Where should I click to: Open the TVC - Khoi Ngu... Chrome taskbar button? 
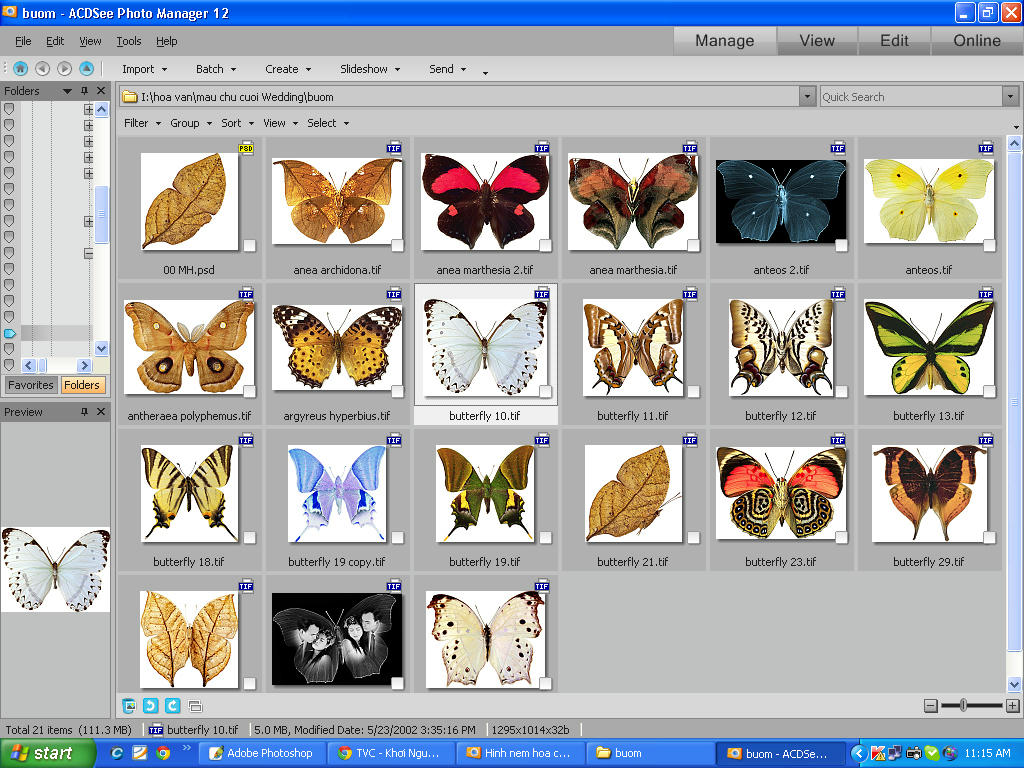click(x=390, y=753)
